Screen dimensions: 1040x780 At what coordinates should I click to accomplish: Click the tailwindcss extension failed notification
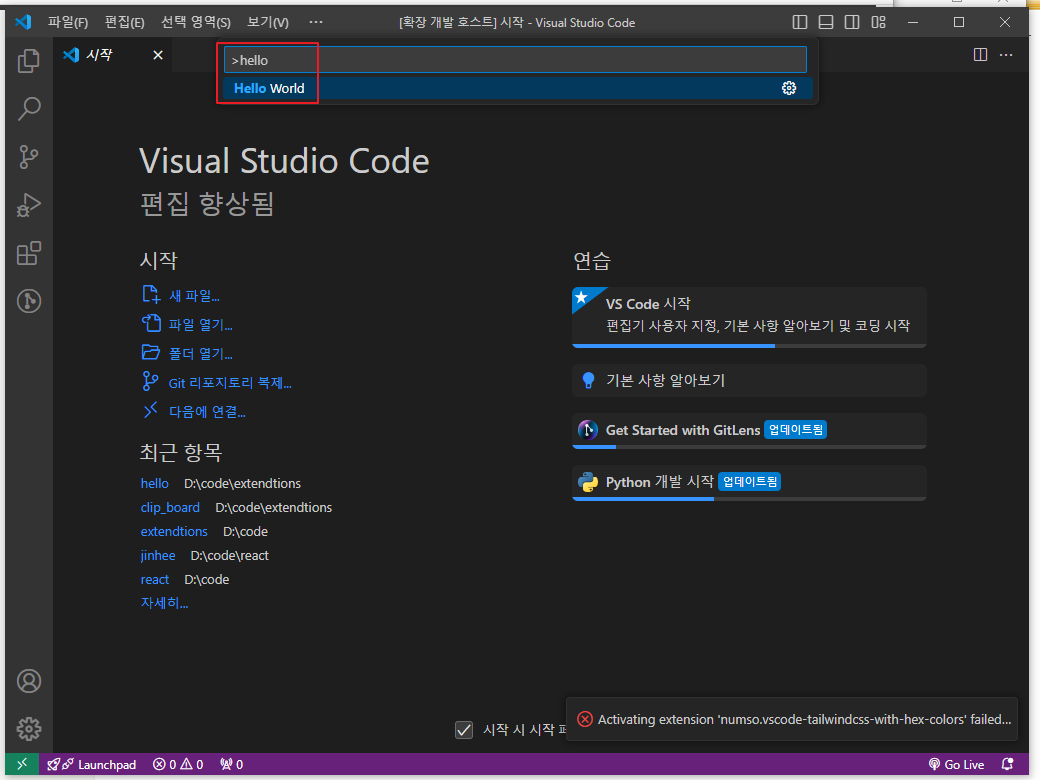coord(792,719)
